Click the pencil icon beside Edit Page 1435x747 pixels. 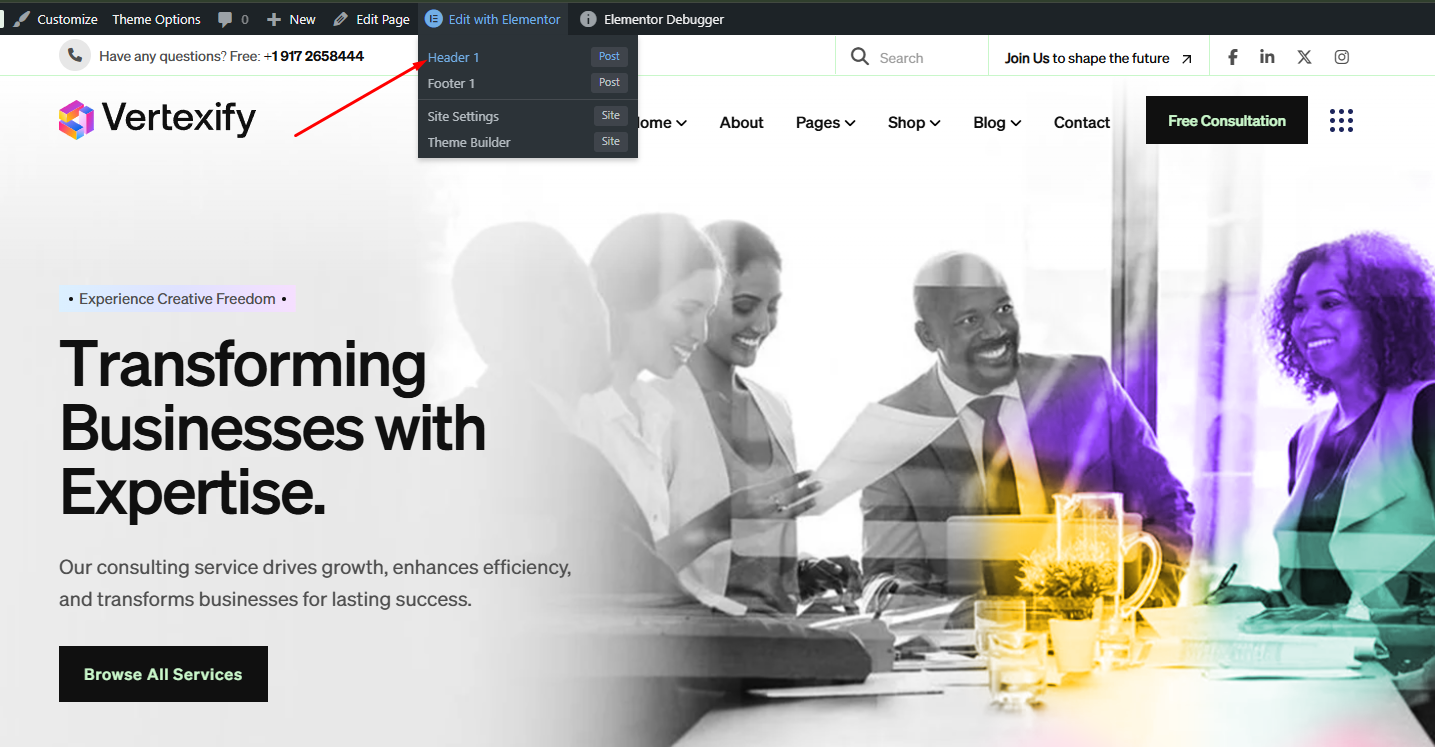(341, 19)
